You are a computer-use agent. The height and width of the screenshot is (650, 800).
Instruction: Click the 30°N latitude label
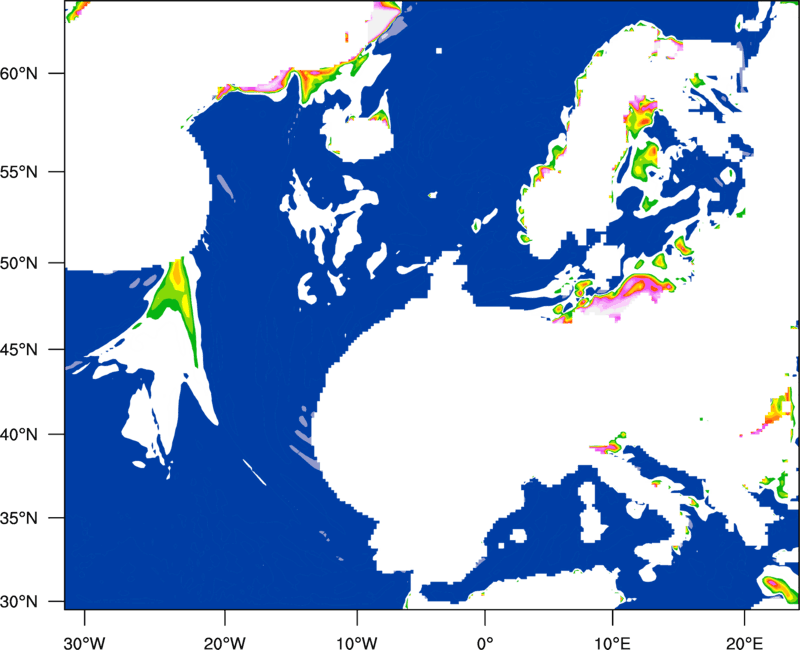(19, 602)
